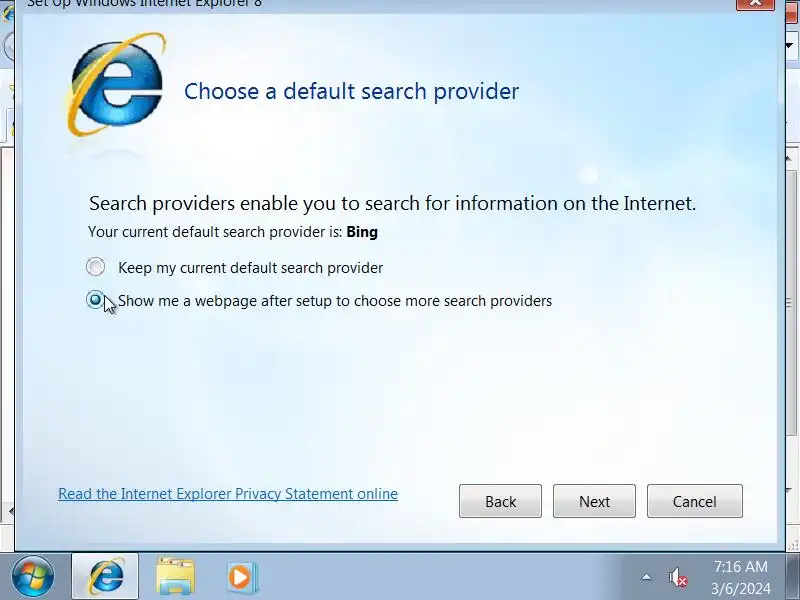800x600 pixels.
Task: Open the Windows Start menu orb
Action: tap(33, 577)
